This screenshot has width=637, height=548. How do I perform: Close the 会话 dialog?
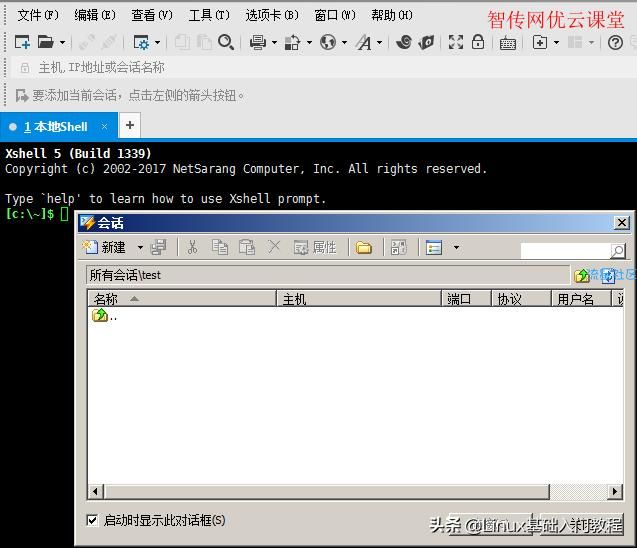[622, 223]
